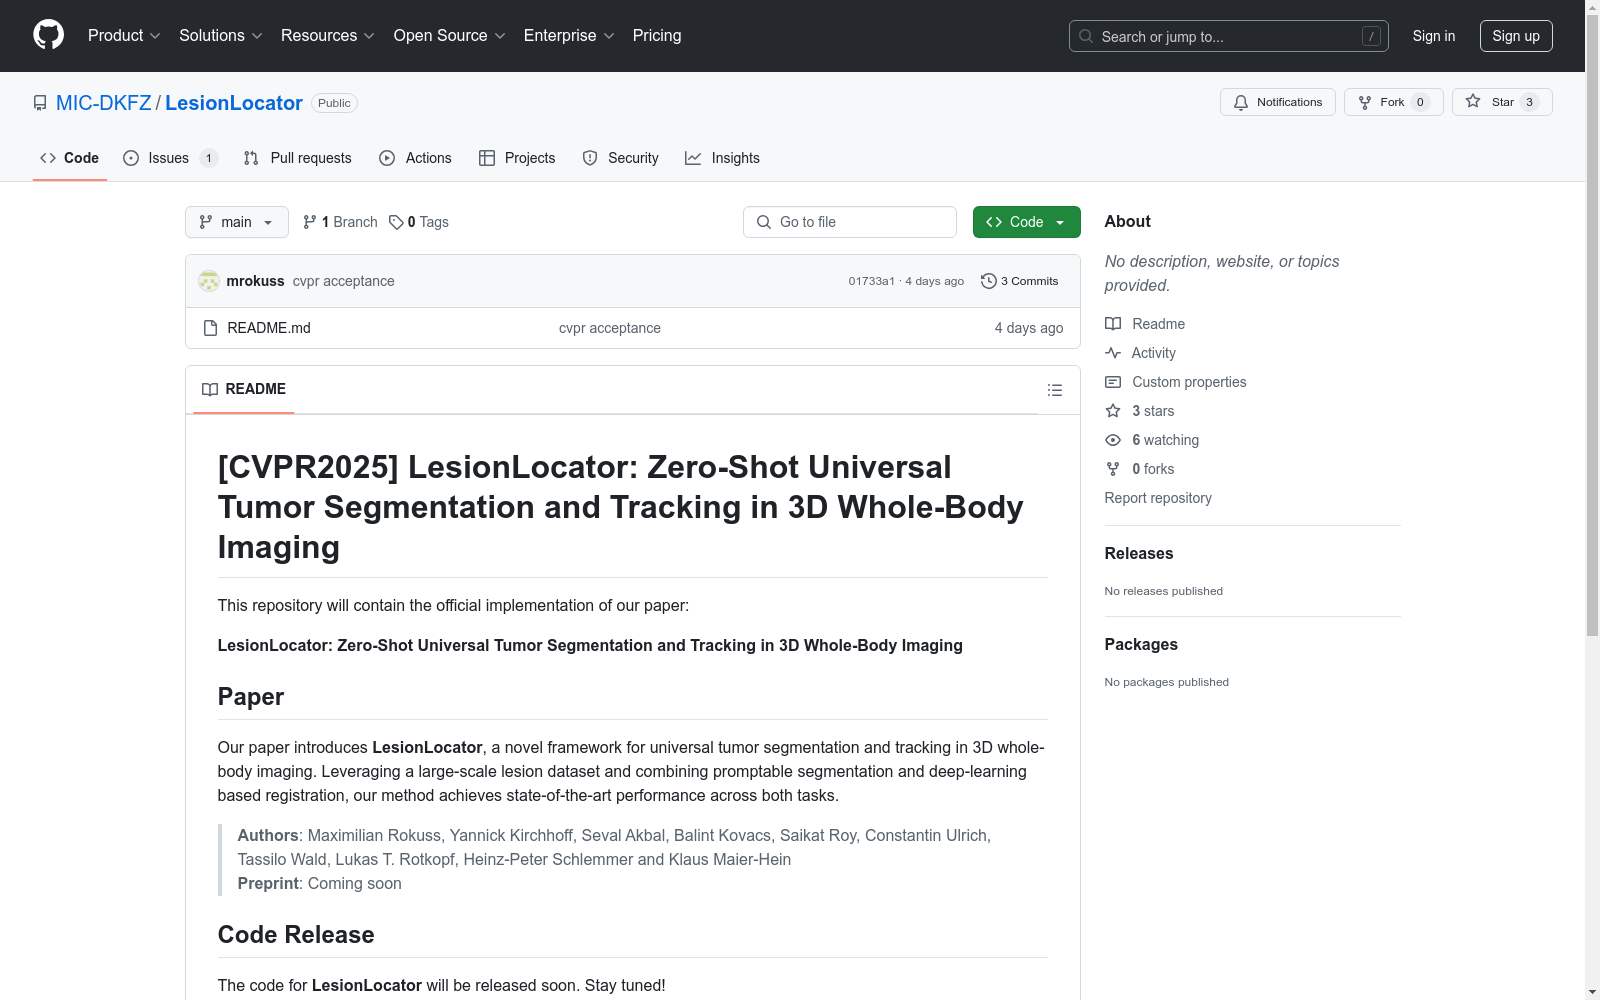Click the scrollbar down arrow
The image size is (1600, 1000).
[x=1592, y=992]
